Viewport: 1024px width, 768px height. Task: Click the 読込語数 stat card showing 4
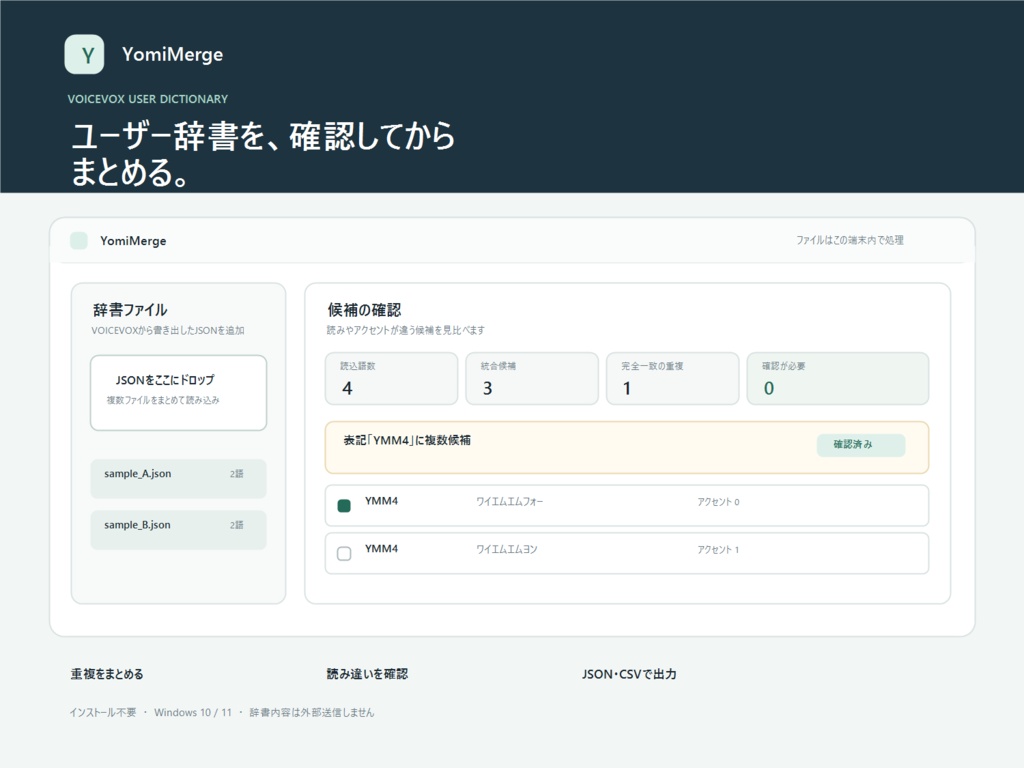pos(391,379)
